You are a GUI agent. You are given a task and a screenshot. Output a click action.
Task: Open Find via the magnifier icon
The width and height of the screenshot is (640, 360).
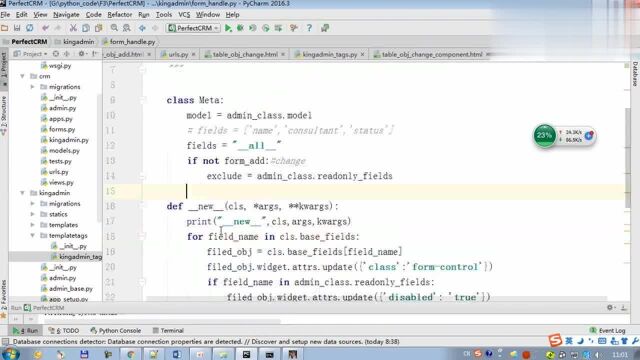(114, 28)
